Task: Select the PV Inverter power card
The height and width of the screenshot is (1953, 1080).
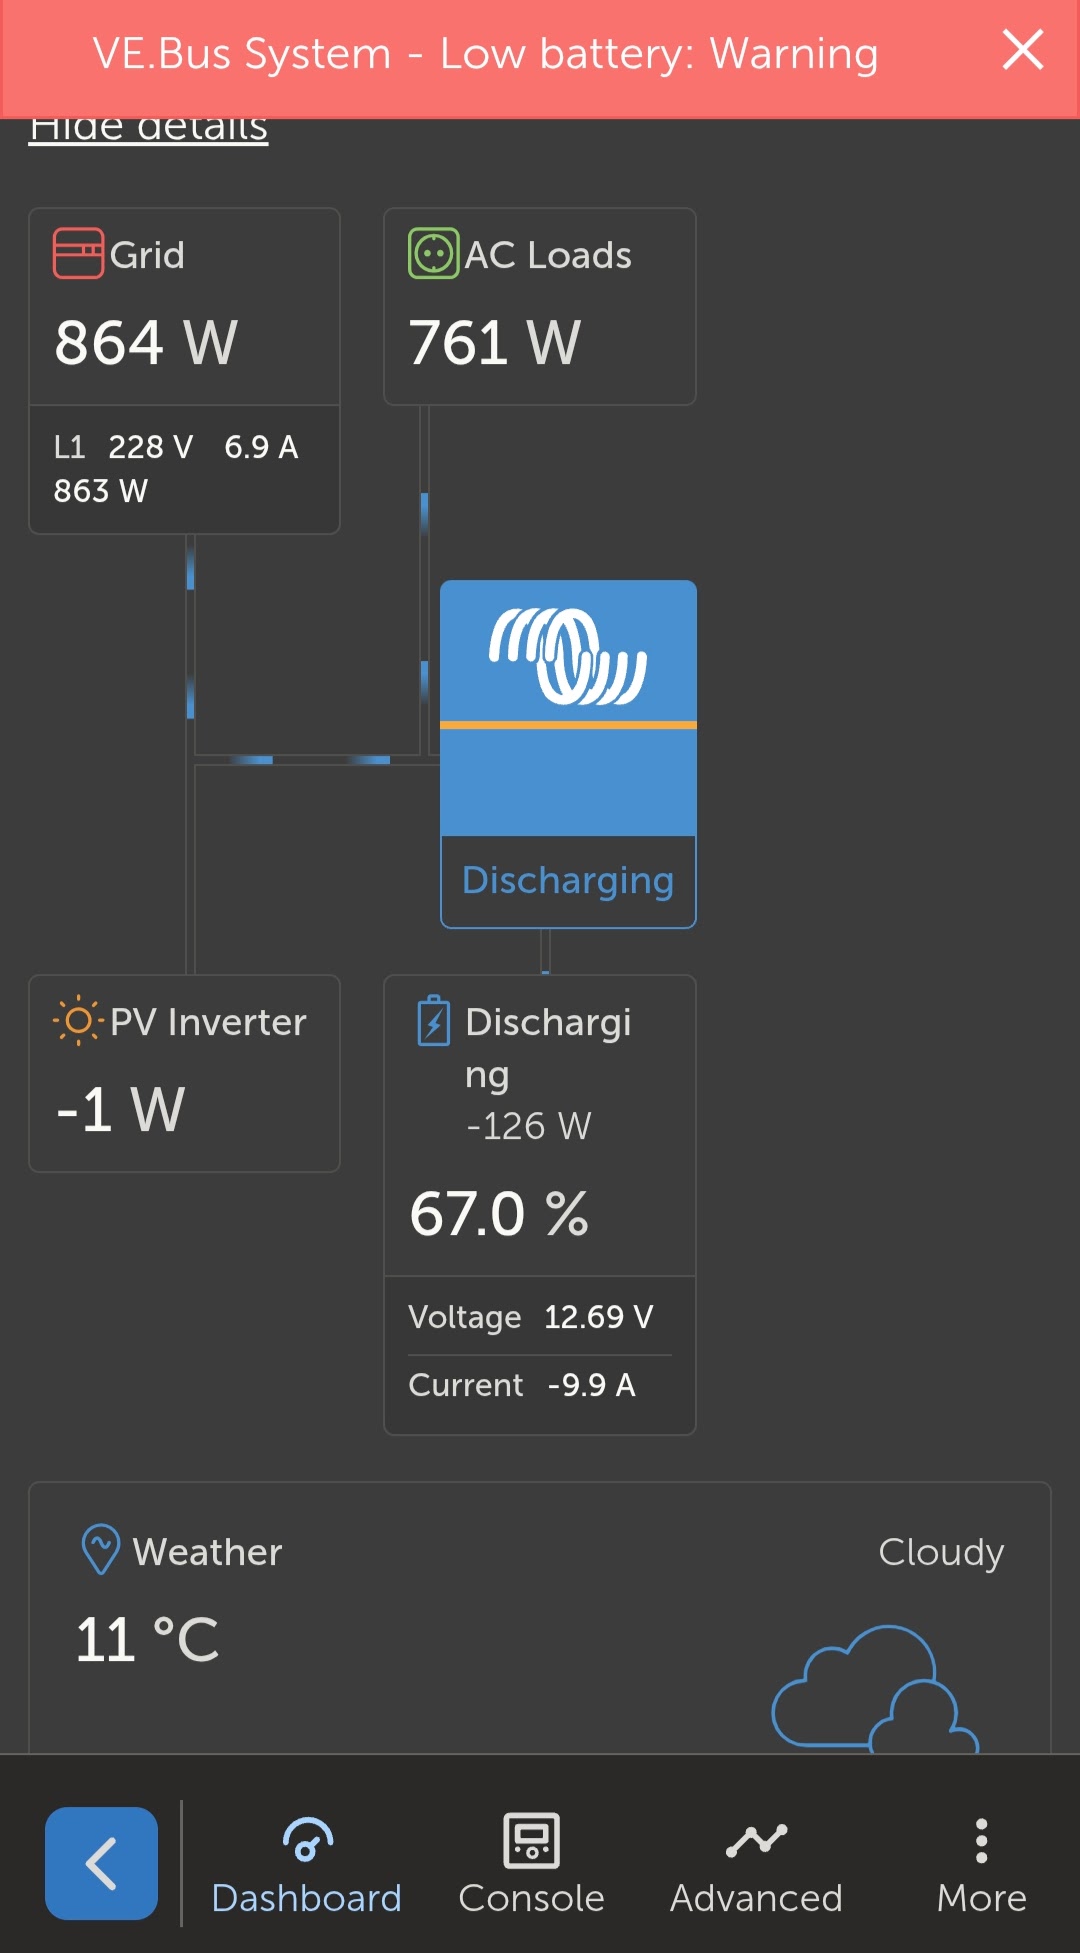Action: (x=184, y=1073)
